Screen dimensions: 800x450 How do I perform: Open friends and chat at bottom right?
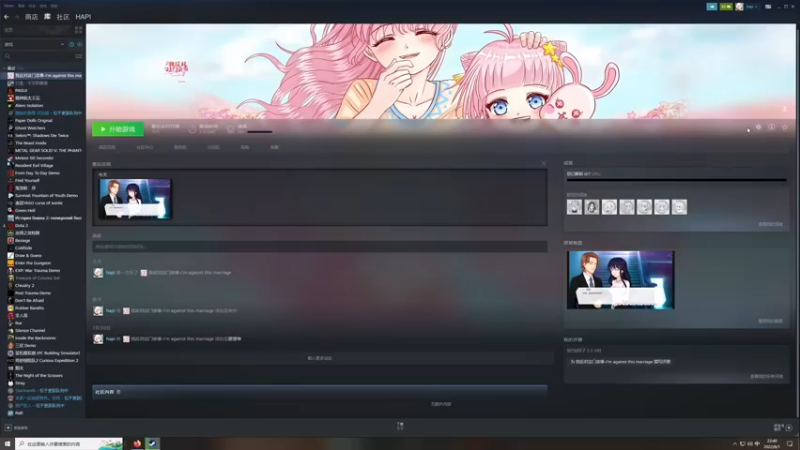coord(783,428)
